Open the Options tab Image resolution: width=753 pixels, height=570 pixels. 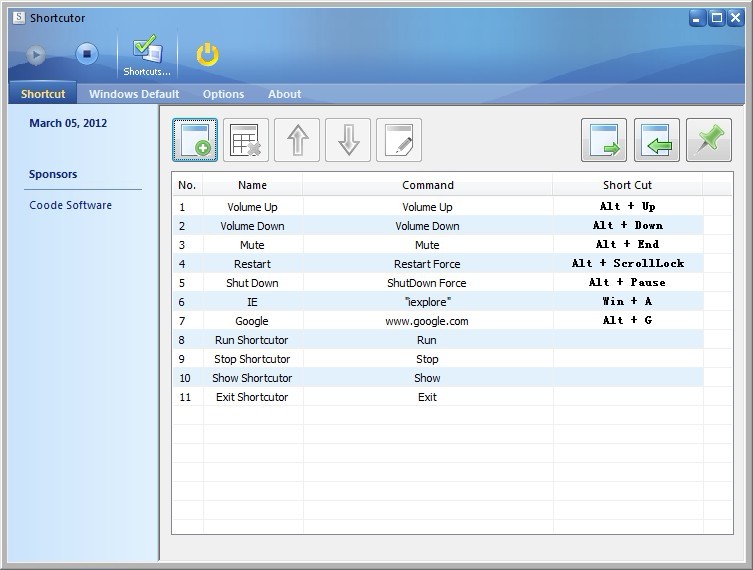[x=223, y=94]
